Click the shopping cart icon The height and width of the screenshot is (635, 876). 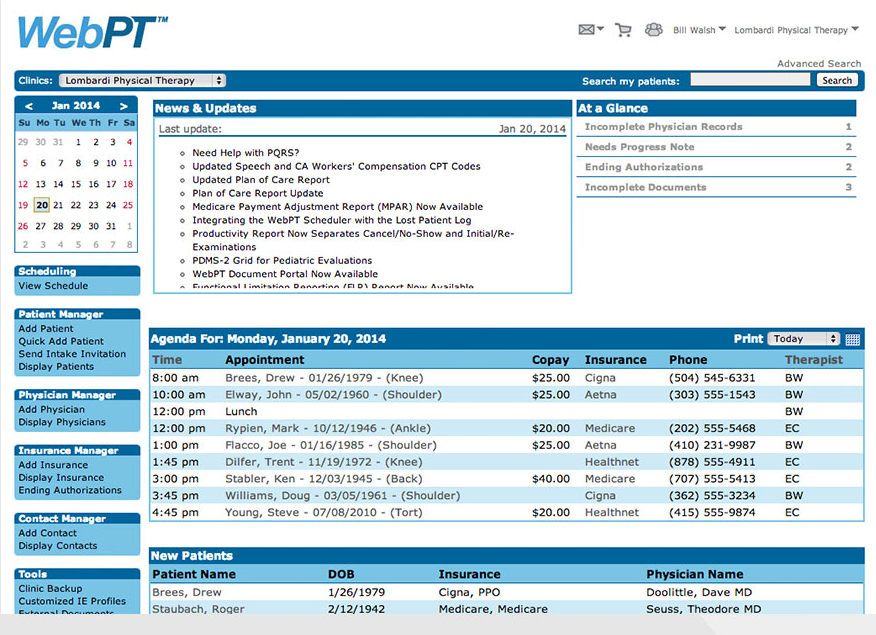pyautogui.click(x=623, y=30)
